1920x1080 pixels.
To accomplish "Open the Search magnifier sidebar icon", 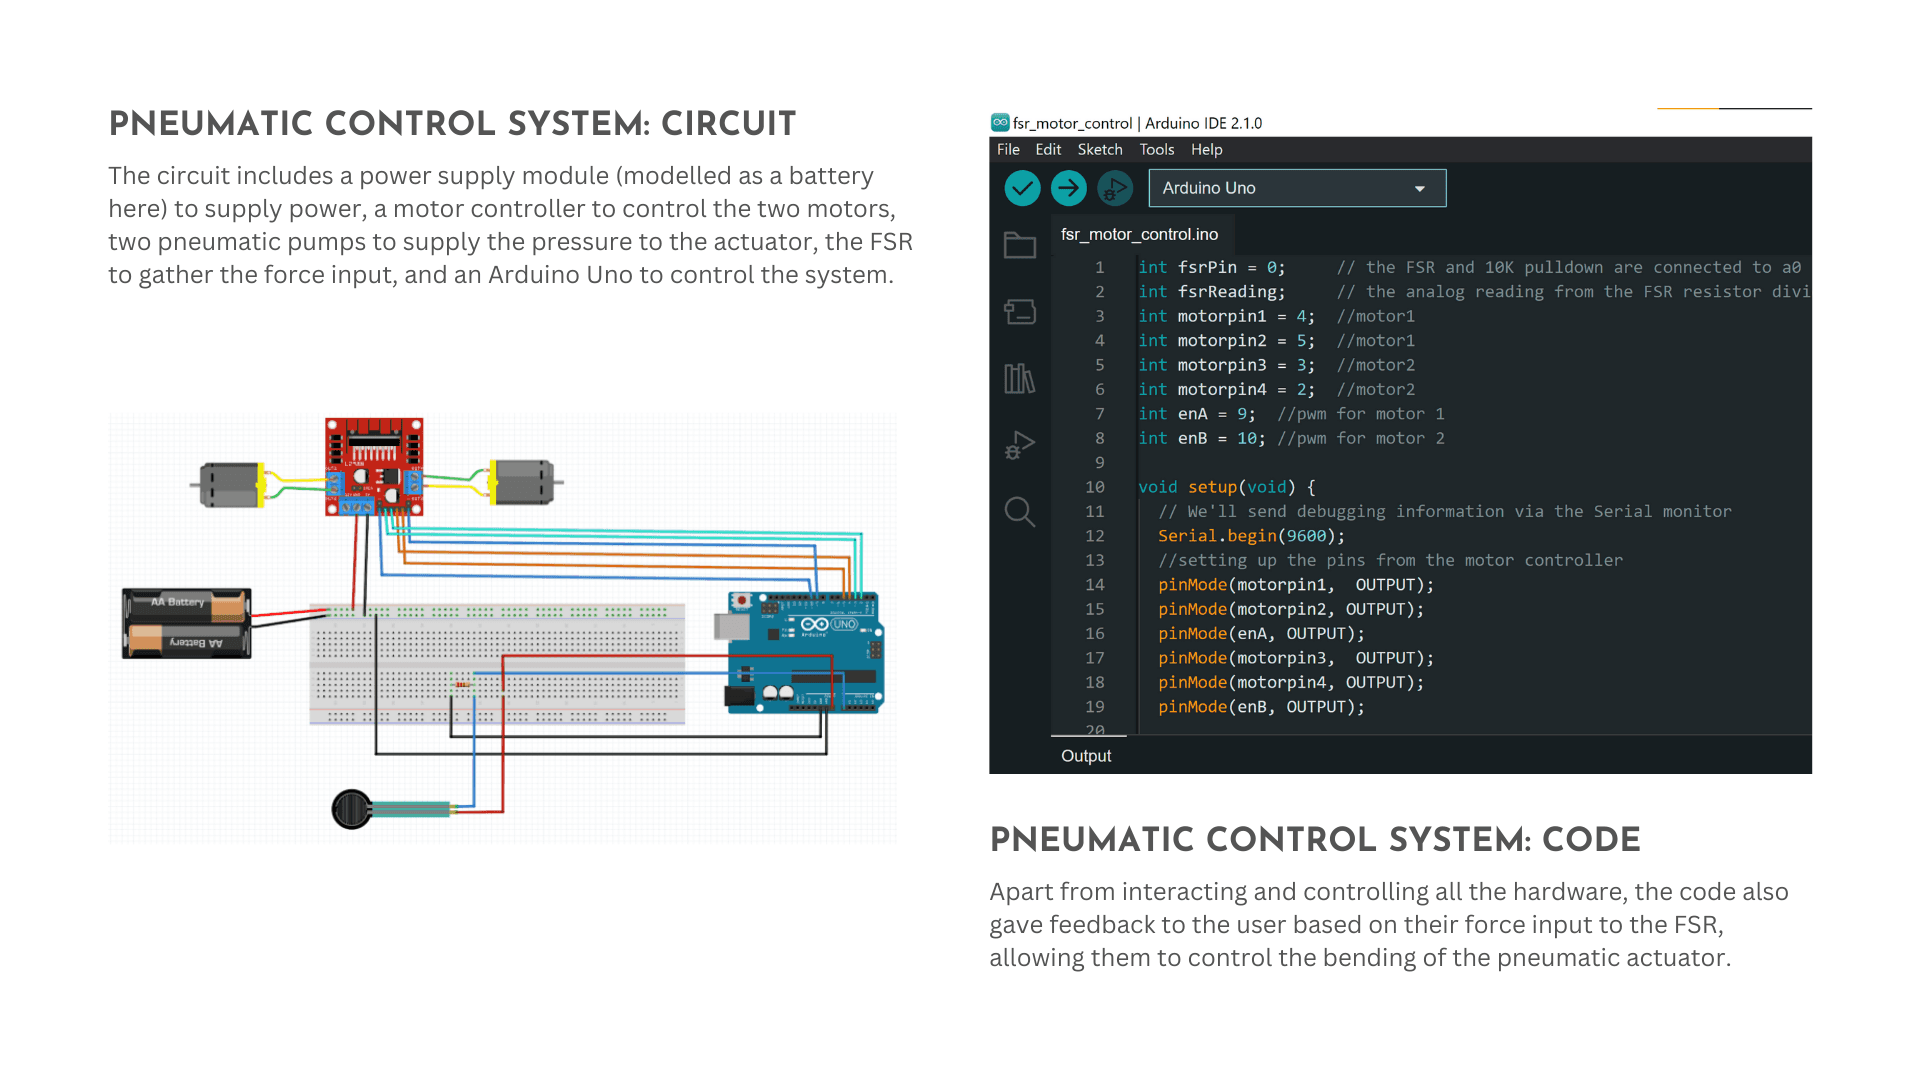I will 1019,512.
